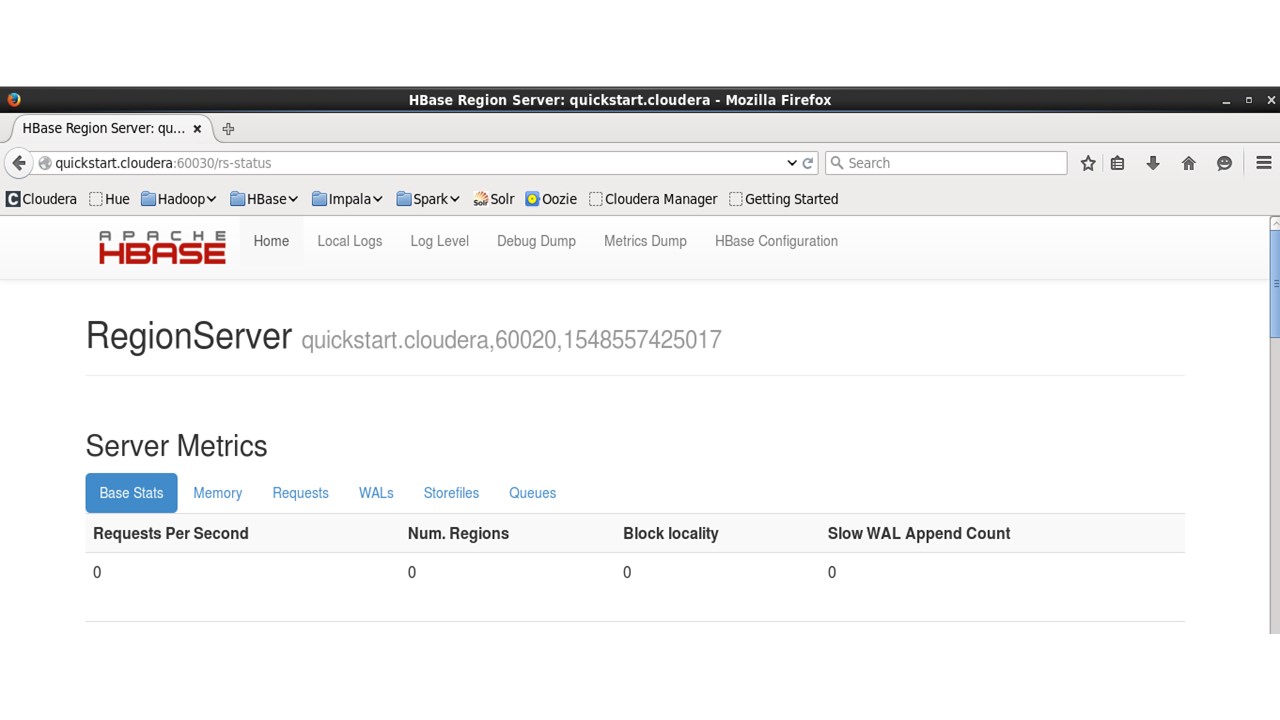This screenshot has height=720, width=1280.
Task: Bookmark this page using the star icon
Action: click(1088, 163)
